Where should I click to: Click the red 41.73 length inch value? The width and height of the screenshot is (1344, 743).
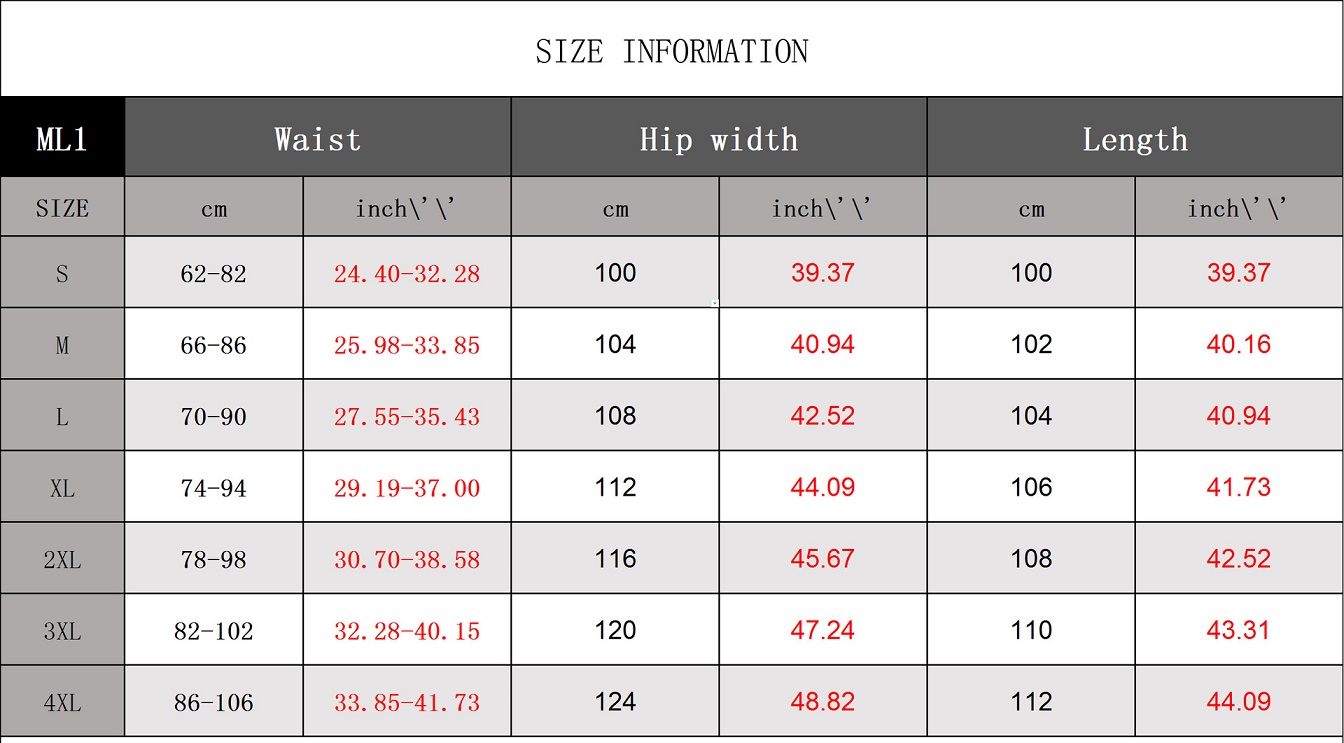click(1238, 487)
